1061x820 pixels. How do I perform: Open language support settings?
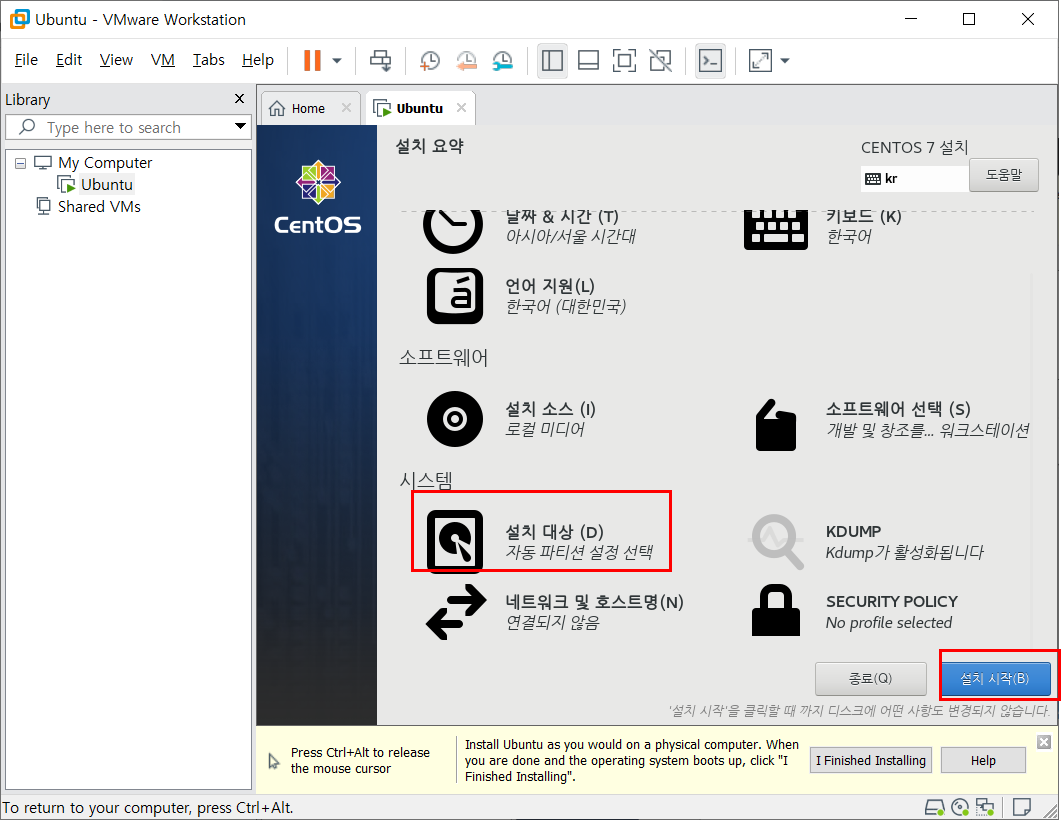point(526,296)
